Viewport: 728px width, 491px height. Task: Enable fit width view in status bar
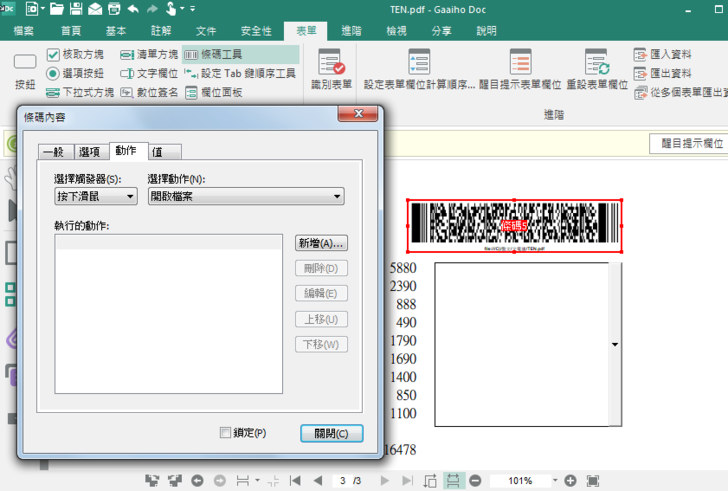pyautogui.click(x=453, y=480)
